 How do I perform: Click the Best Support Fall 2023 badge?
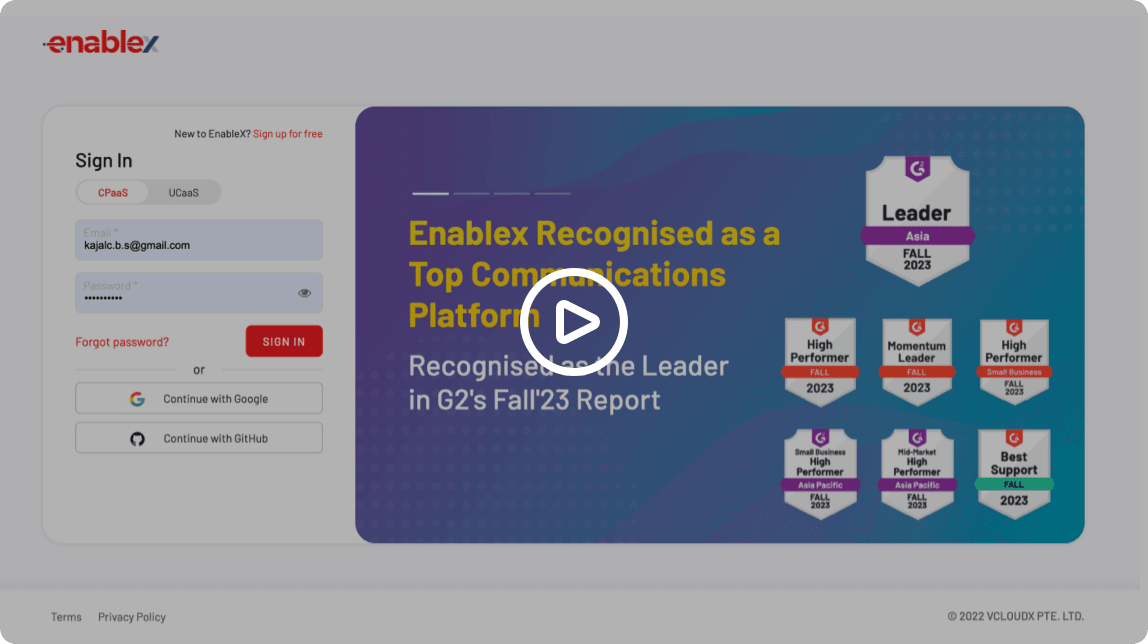coord(1014,473)
